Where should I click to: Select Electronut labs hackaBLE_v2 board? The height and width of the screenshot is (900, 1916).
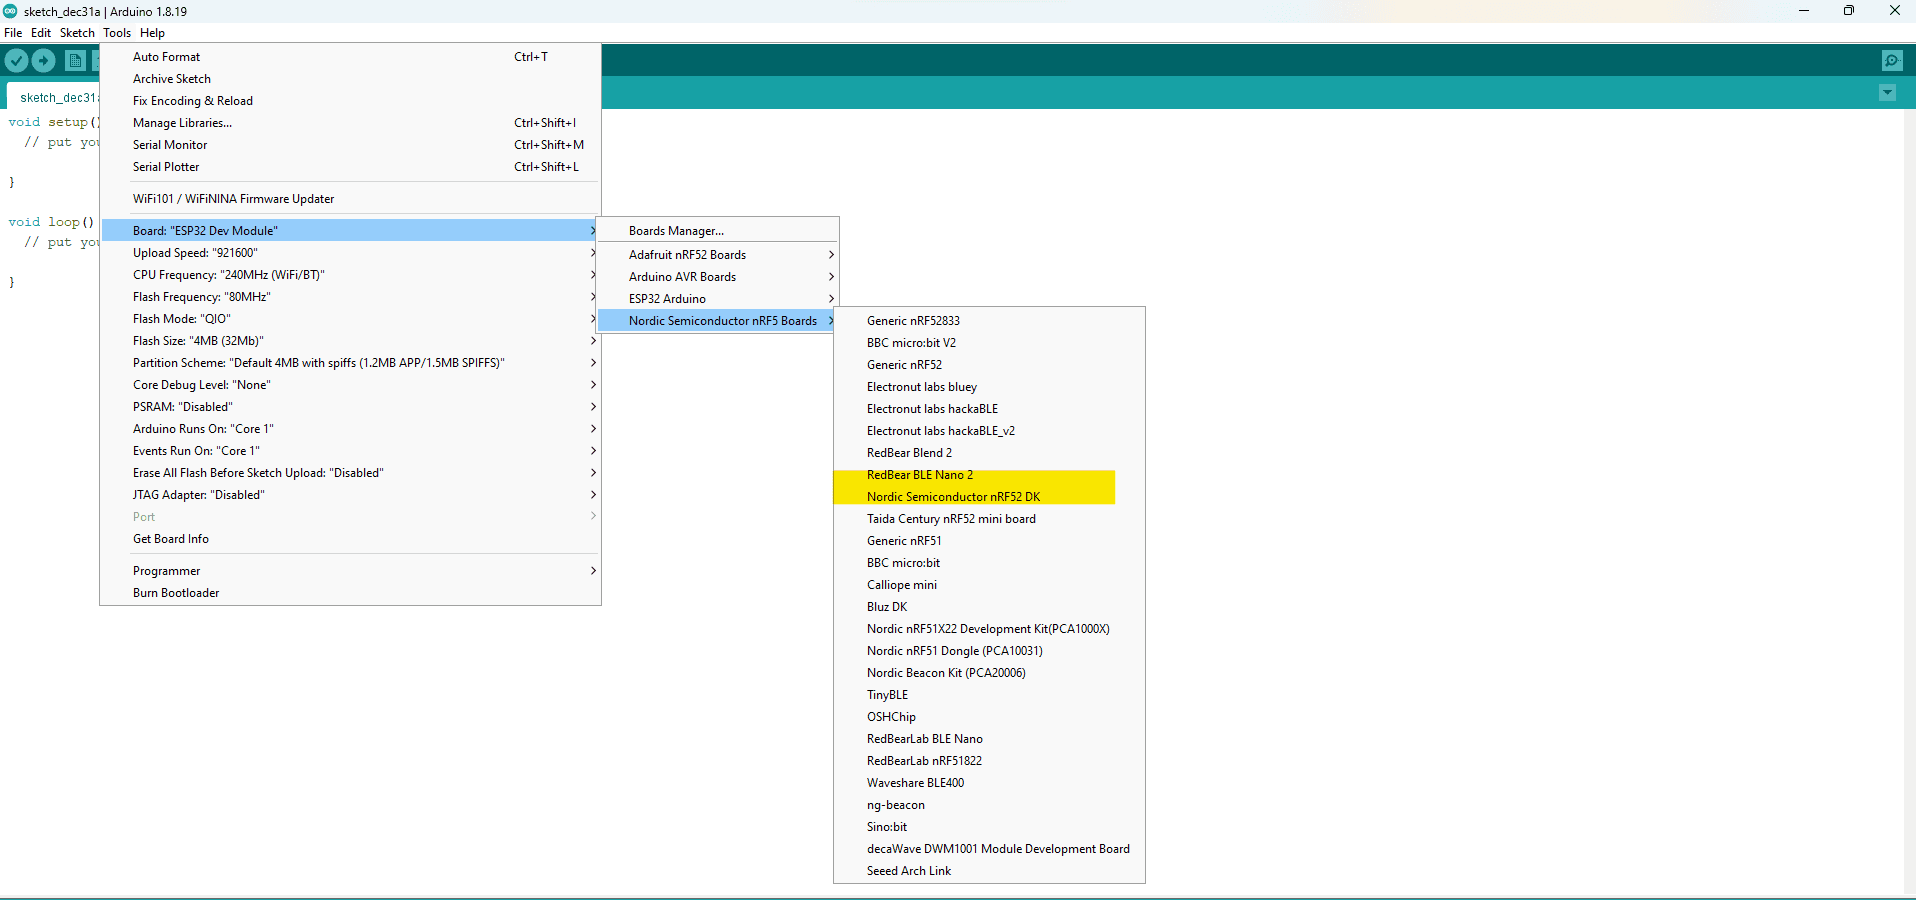tap(989, 431)
